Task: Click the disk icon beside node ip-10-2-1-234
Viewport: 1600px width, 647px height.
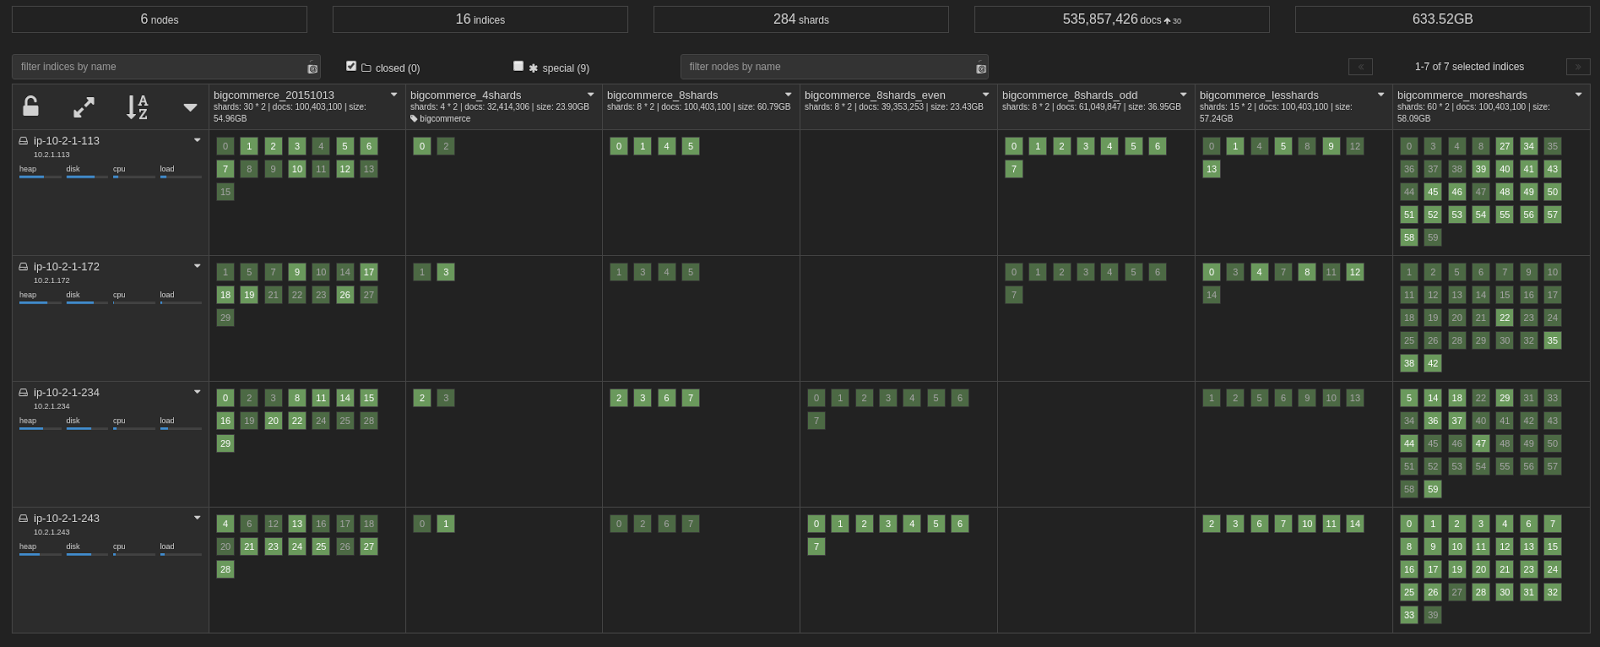Action: coord(23,393)
